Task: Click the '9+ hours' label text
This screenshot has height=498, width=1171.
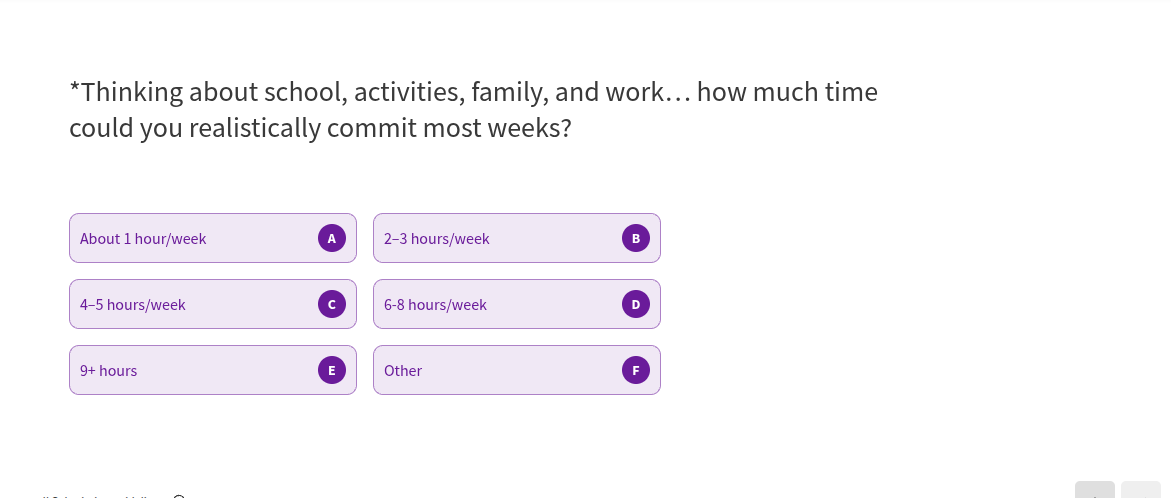Action: coord(109,371)
